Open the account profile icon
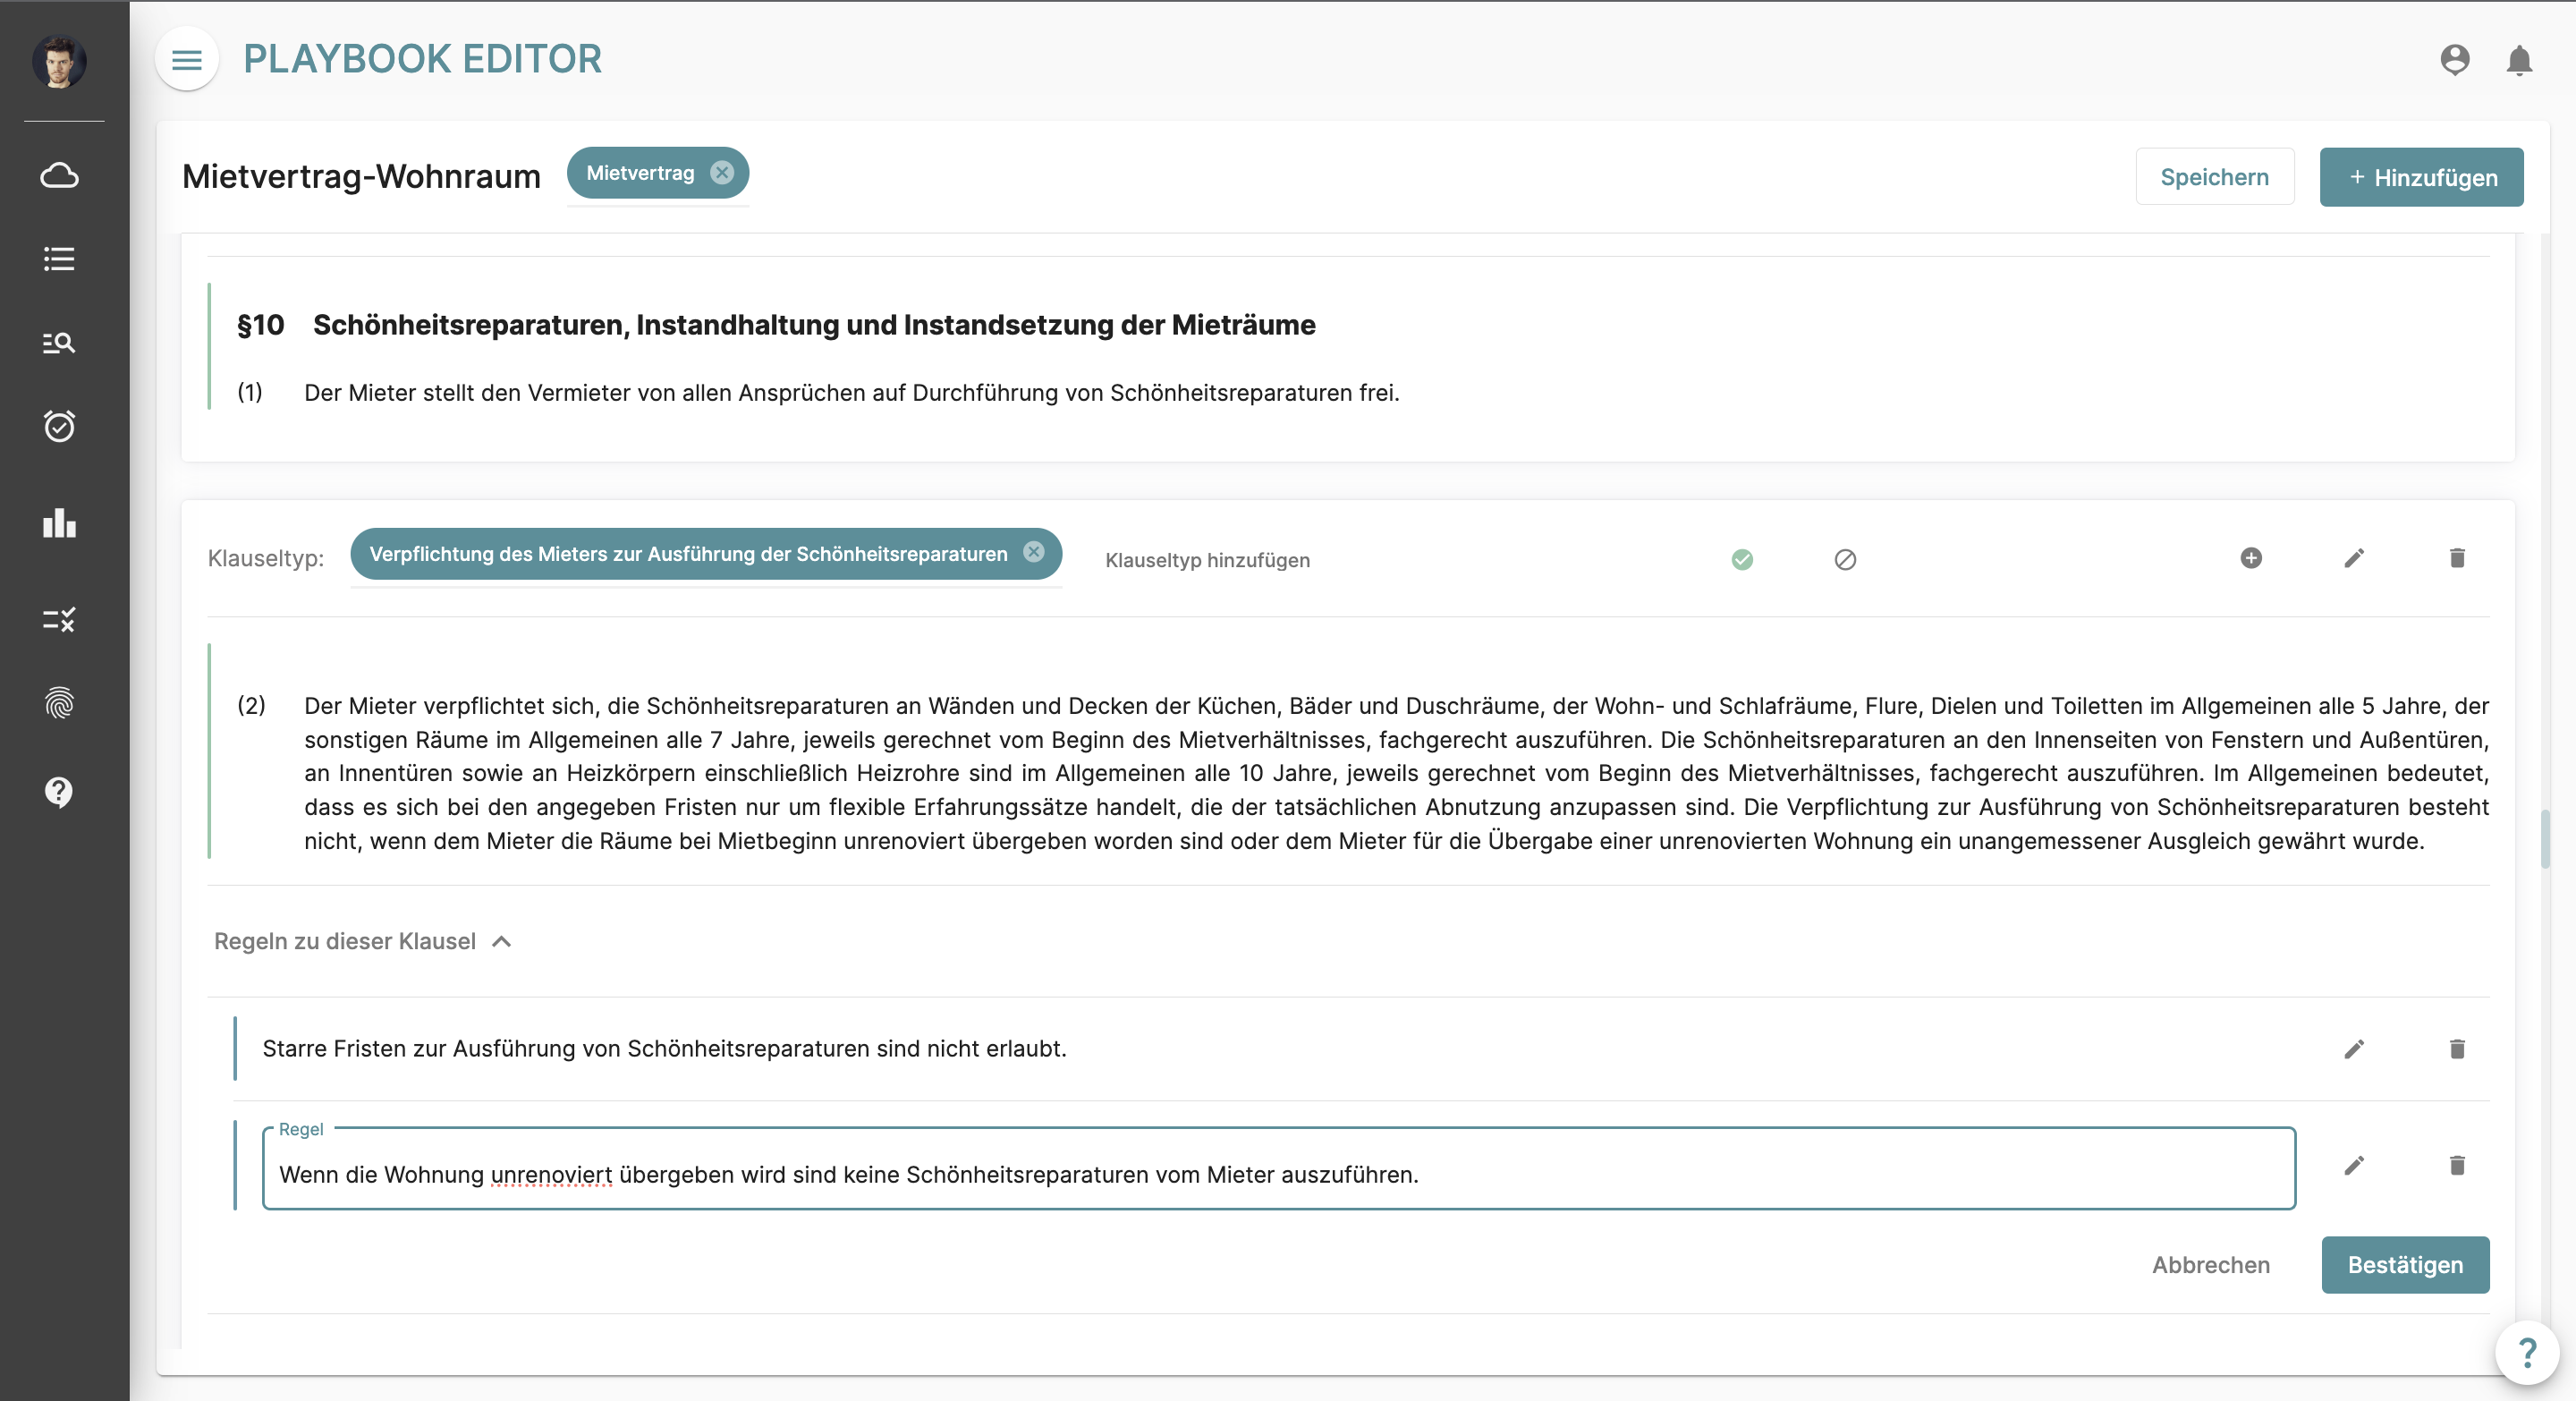2576x1401 pixels. pyautogui.click(x=2454, y=60)
